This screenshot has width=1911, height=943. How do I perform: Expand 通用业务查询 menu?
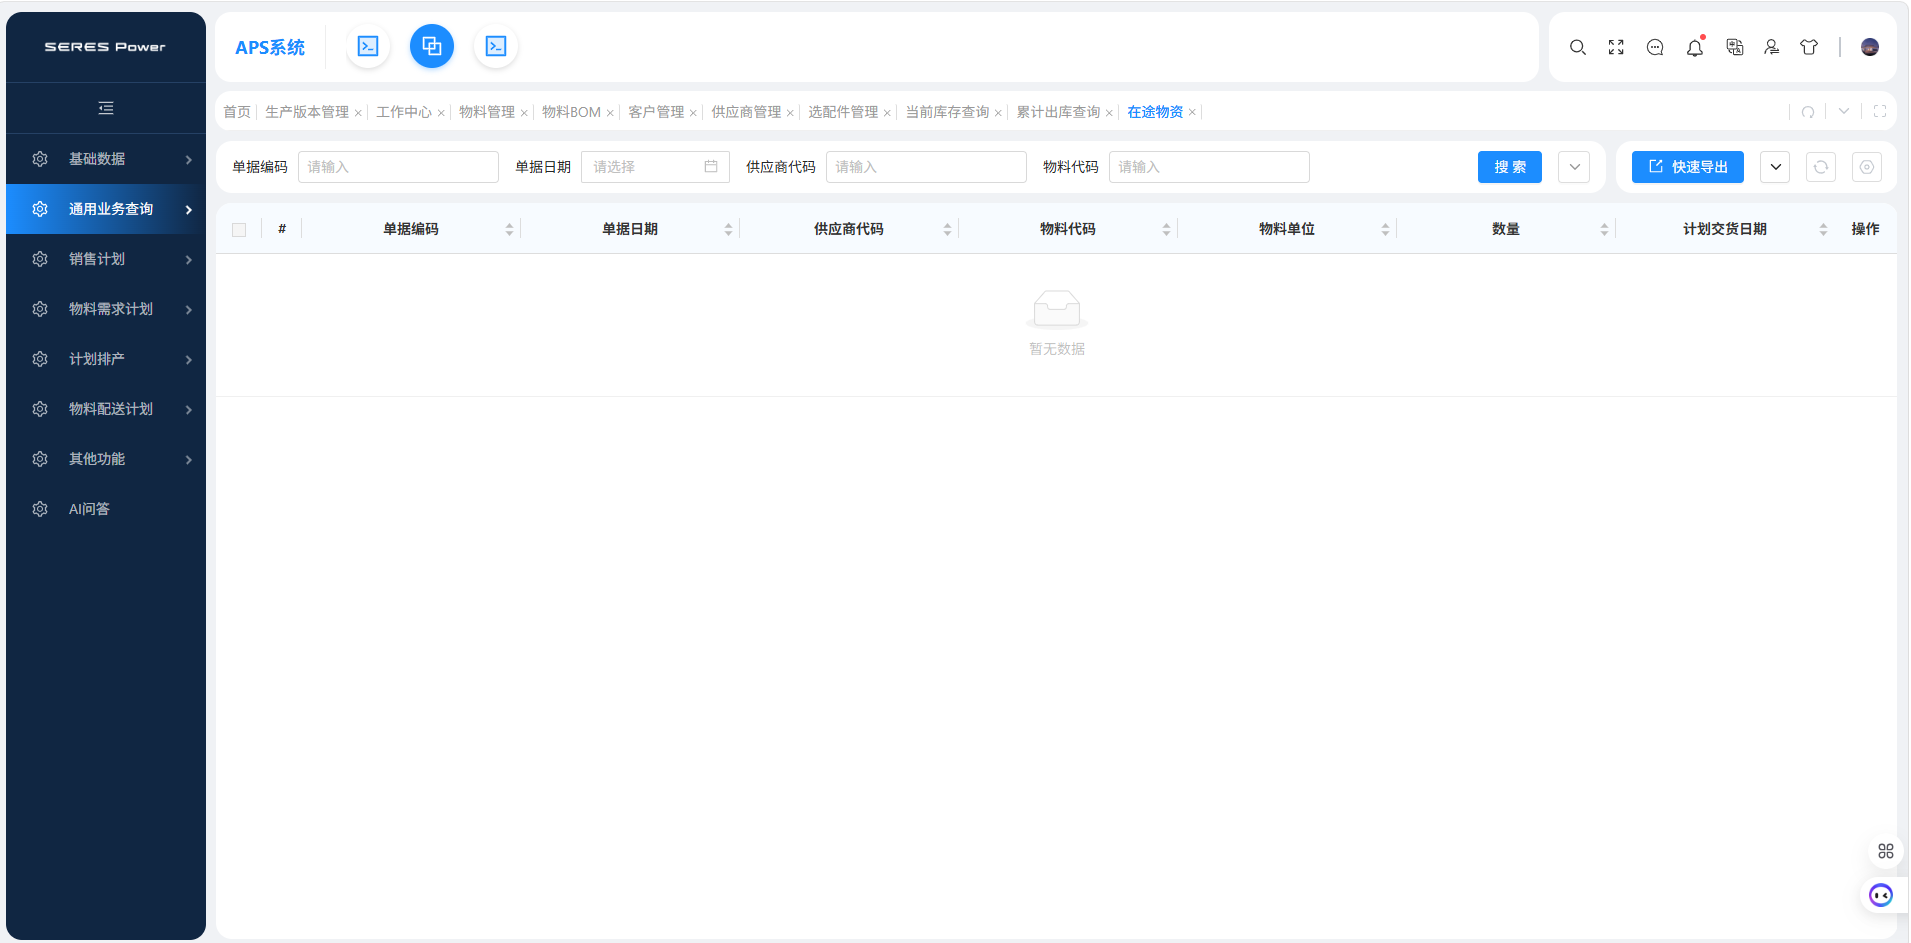[105, 209]
